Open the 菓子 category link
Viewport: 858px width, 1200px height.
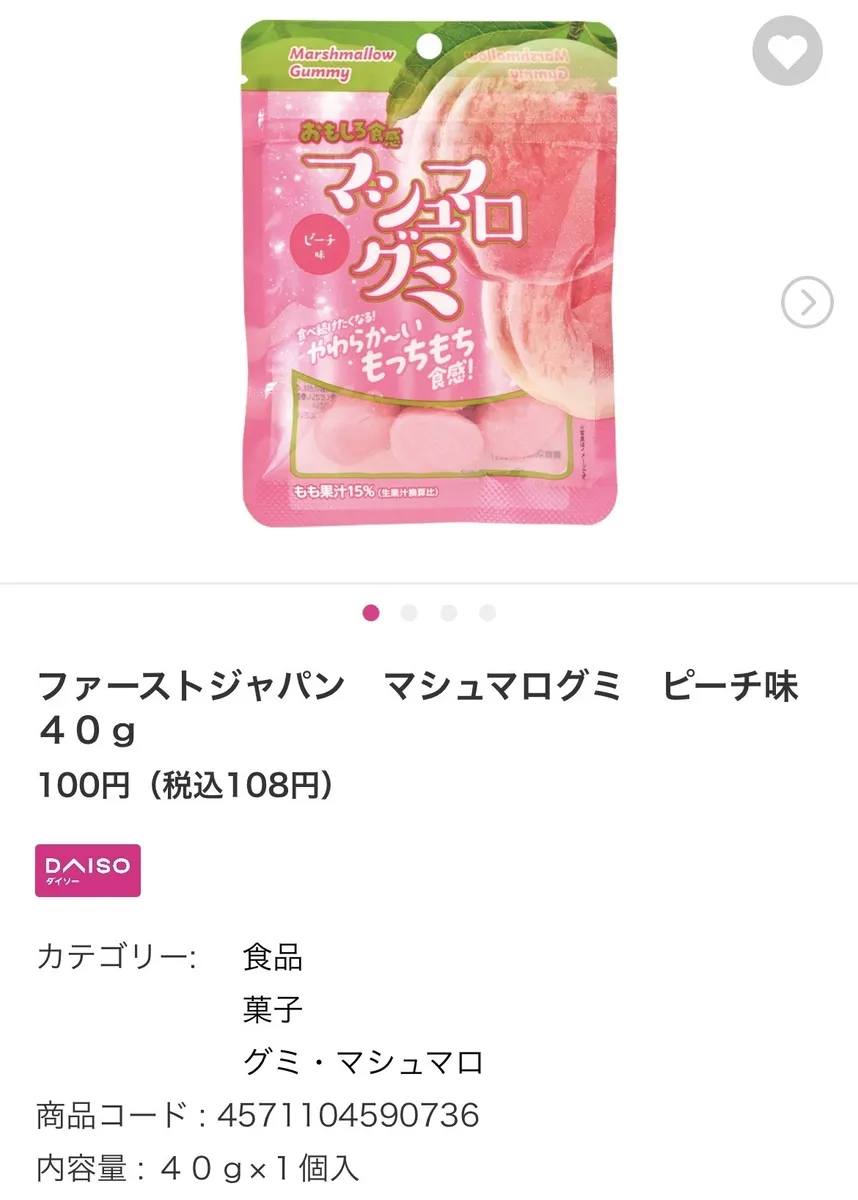point(272,1009)
